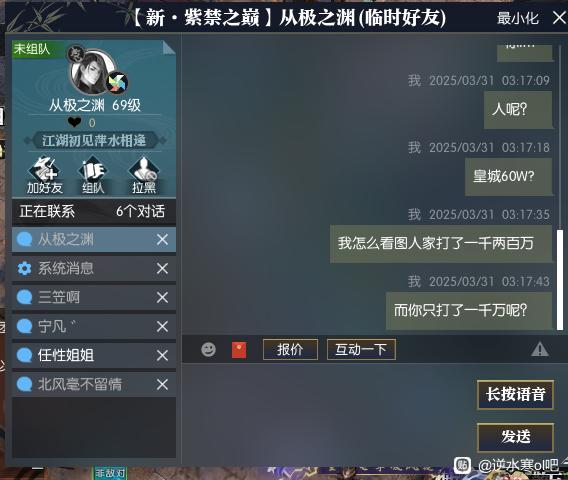Open the emoji smiley picker
The height and width of the screenshot is (480, 568).
click(x=208, y=350)
